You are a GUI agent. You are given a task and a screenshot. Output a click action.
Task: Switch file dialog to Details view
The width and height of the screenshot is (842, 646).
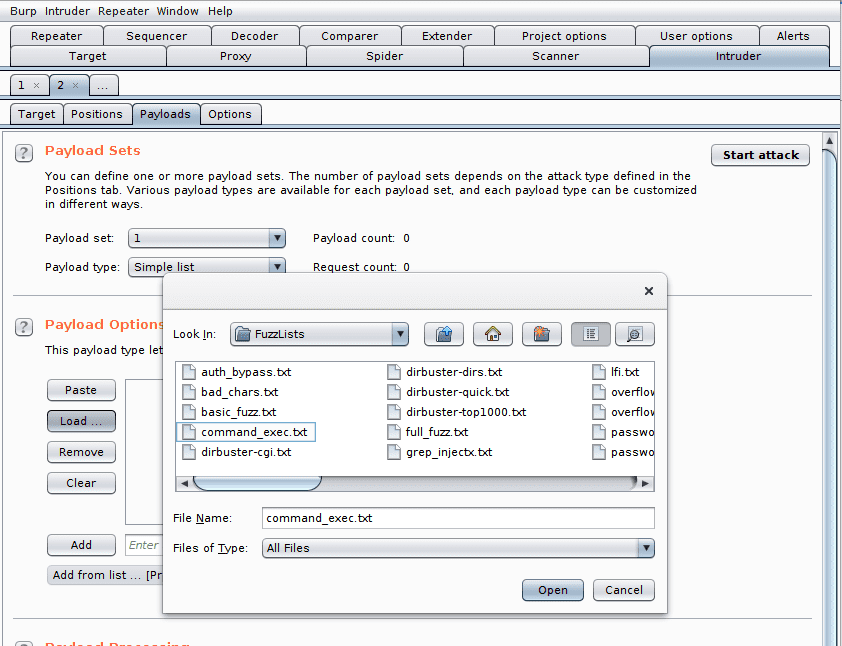(x=635, y=334)
